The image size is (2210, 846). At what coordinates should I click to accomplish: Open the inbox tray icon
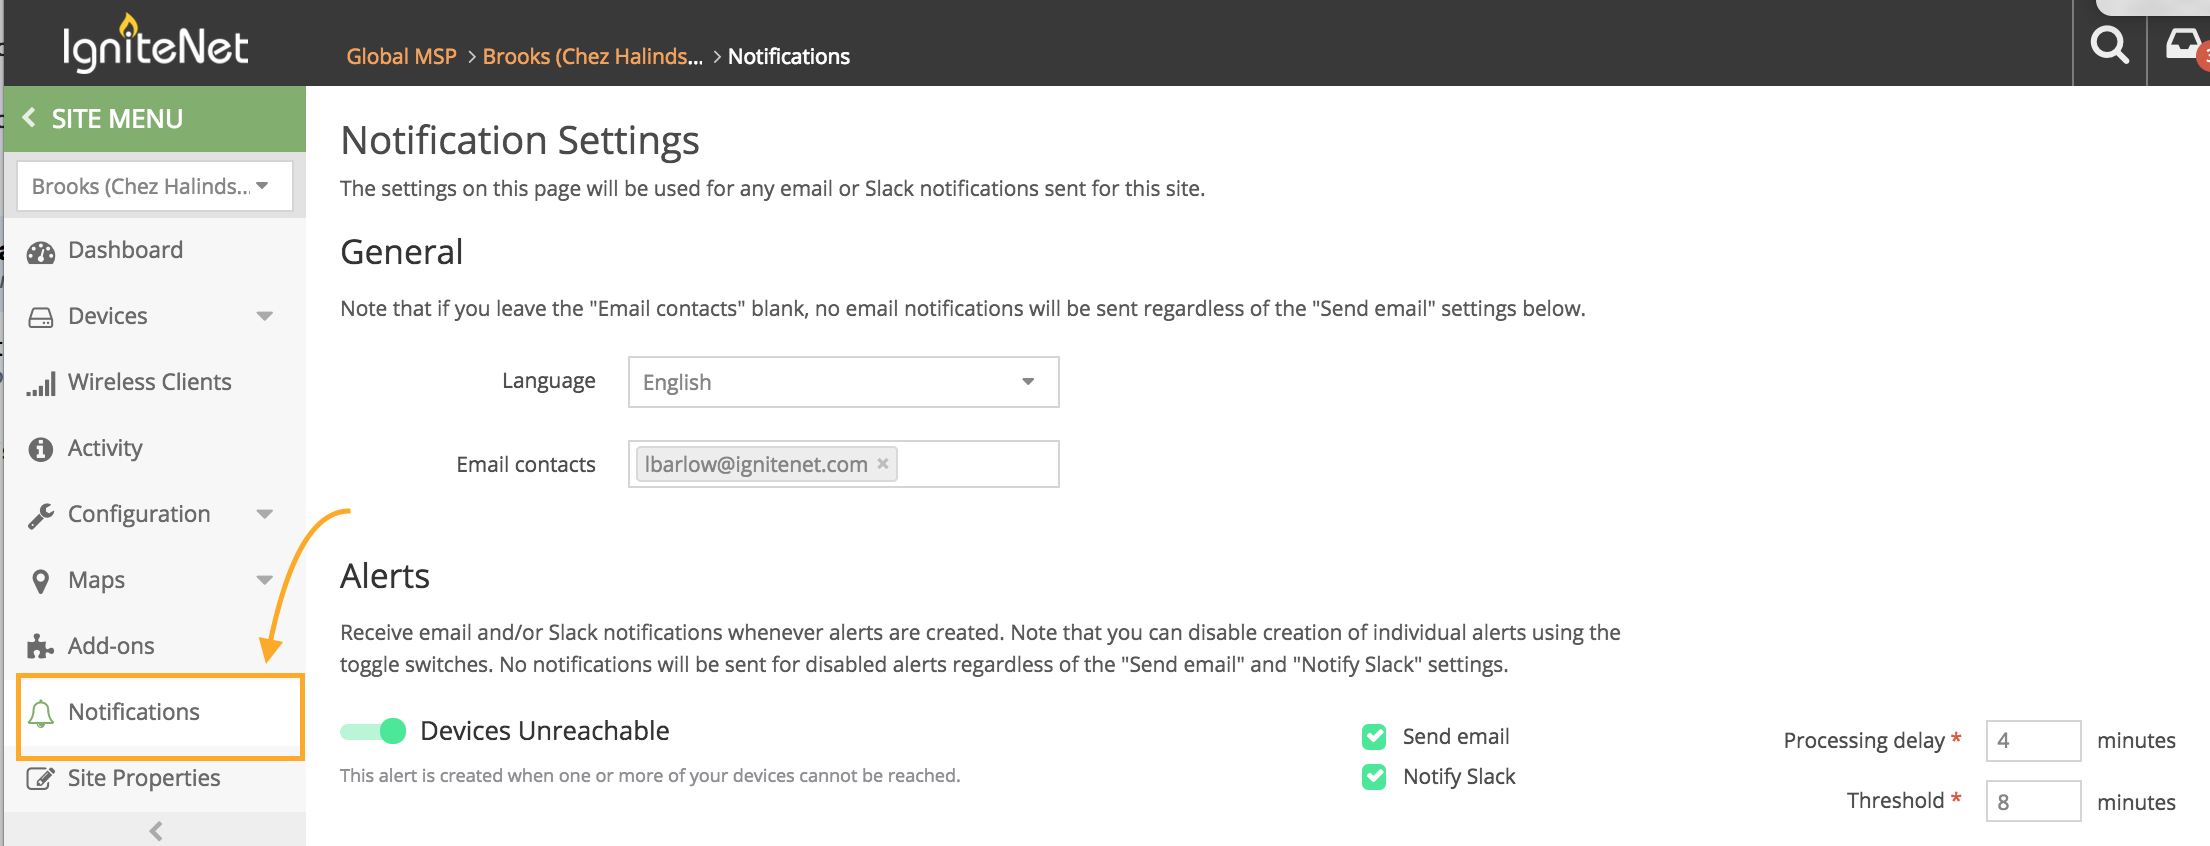pyautogui.click(x=2184, y=44)
